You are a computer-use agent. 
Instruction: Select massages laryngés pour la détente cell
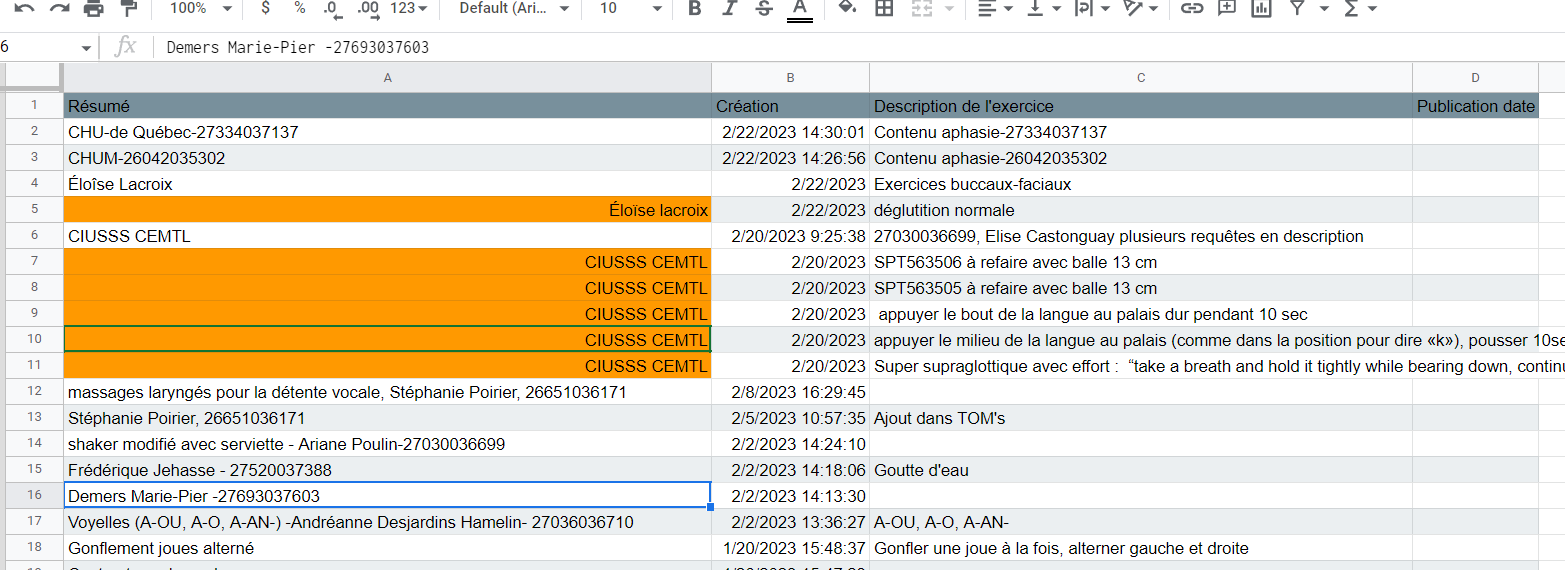click(387, 392)
